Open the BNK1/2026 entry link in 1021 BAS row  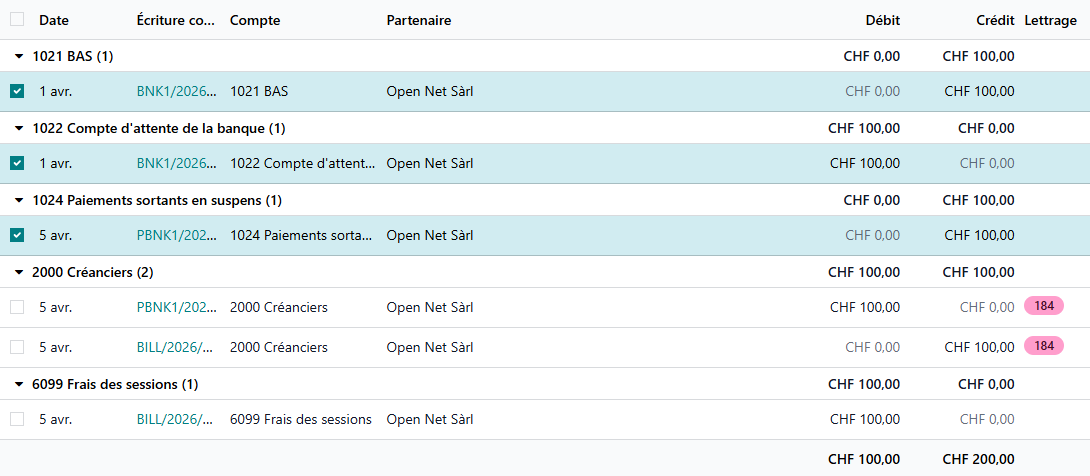point(176,92)
